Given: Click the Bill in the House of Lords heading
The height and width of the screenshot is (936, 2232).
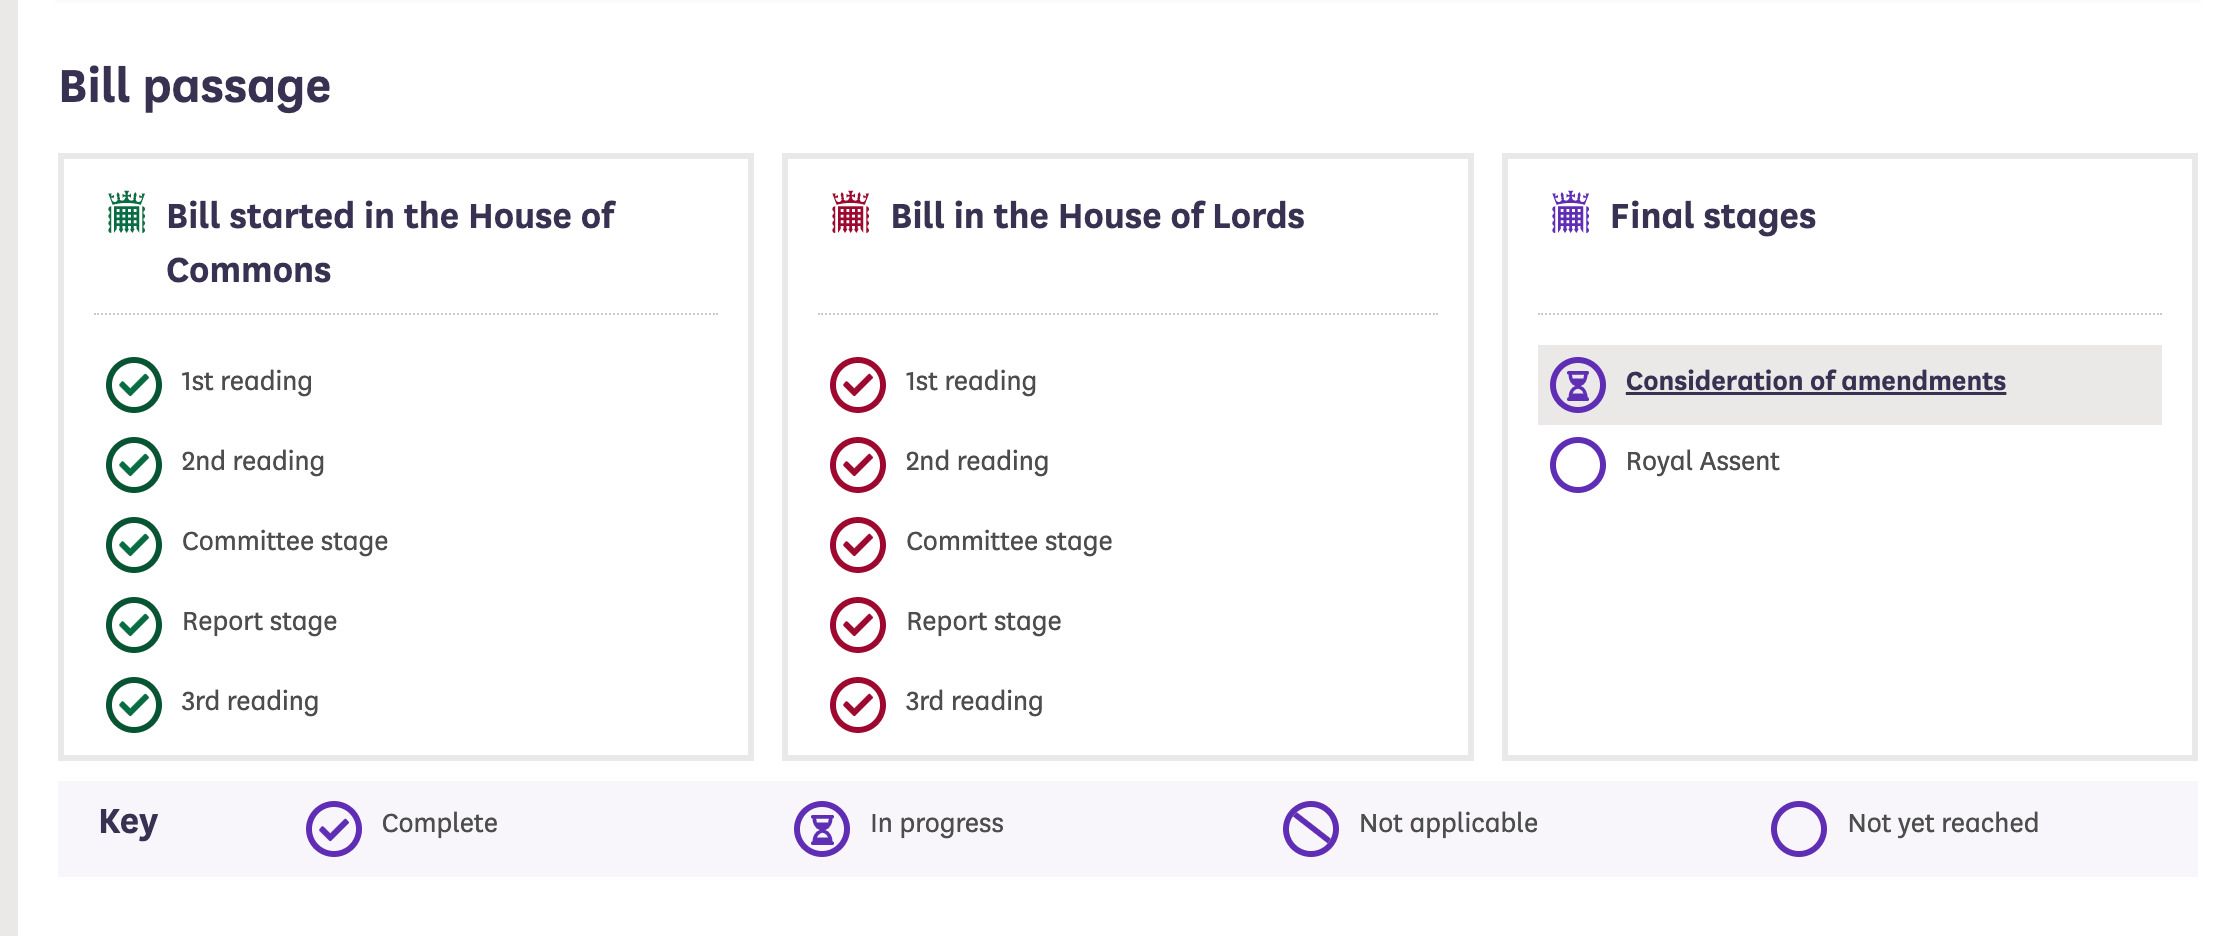Looking at the screenshot, I should coord(1097,216).
